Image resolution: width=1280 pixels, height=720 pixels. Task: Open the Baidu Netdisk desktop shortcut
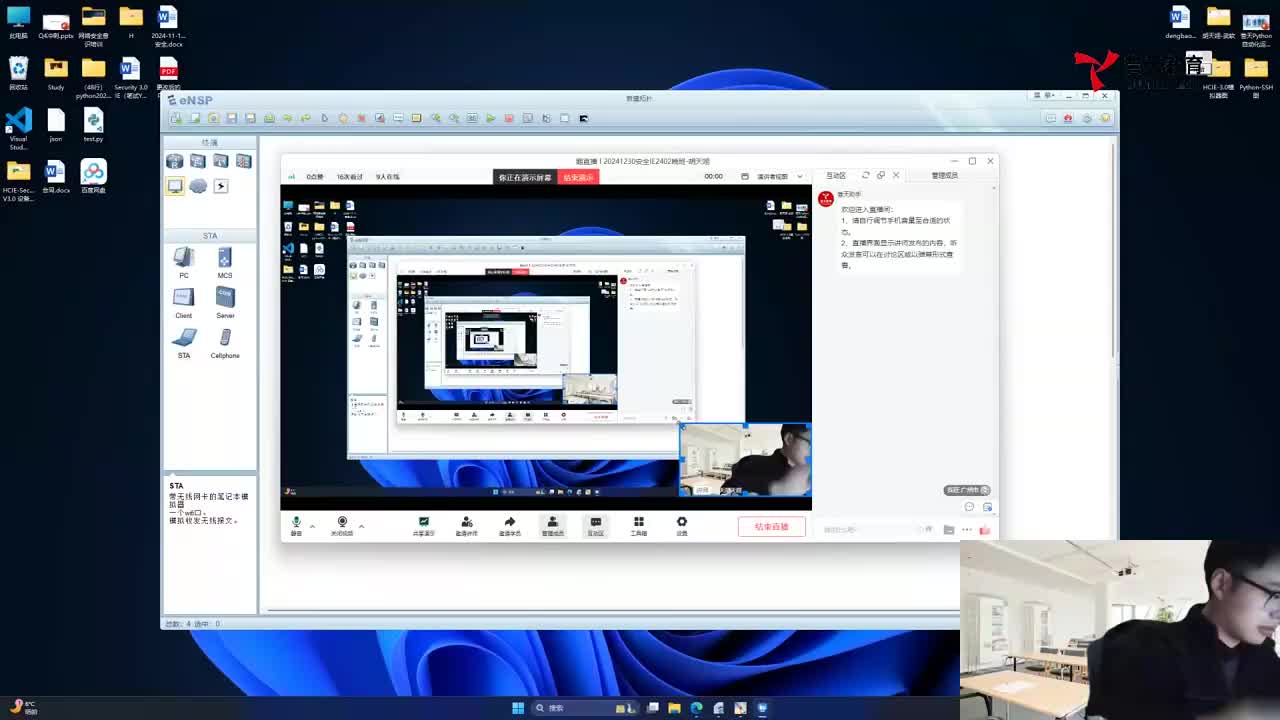93,176
